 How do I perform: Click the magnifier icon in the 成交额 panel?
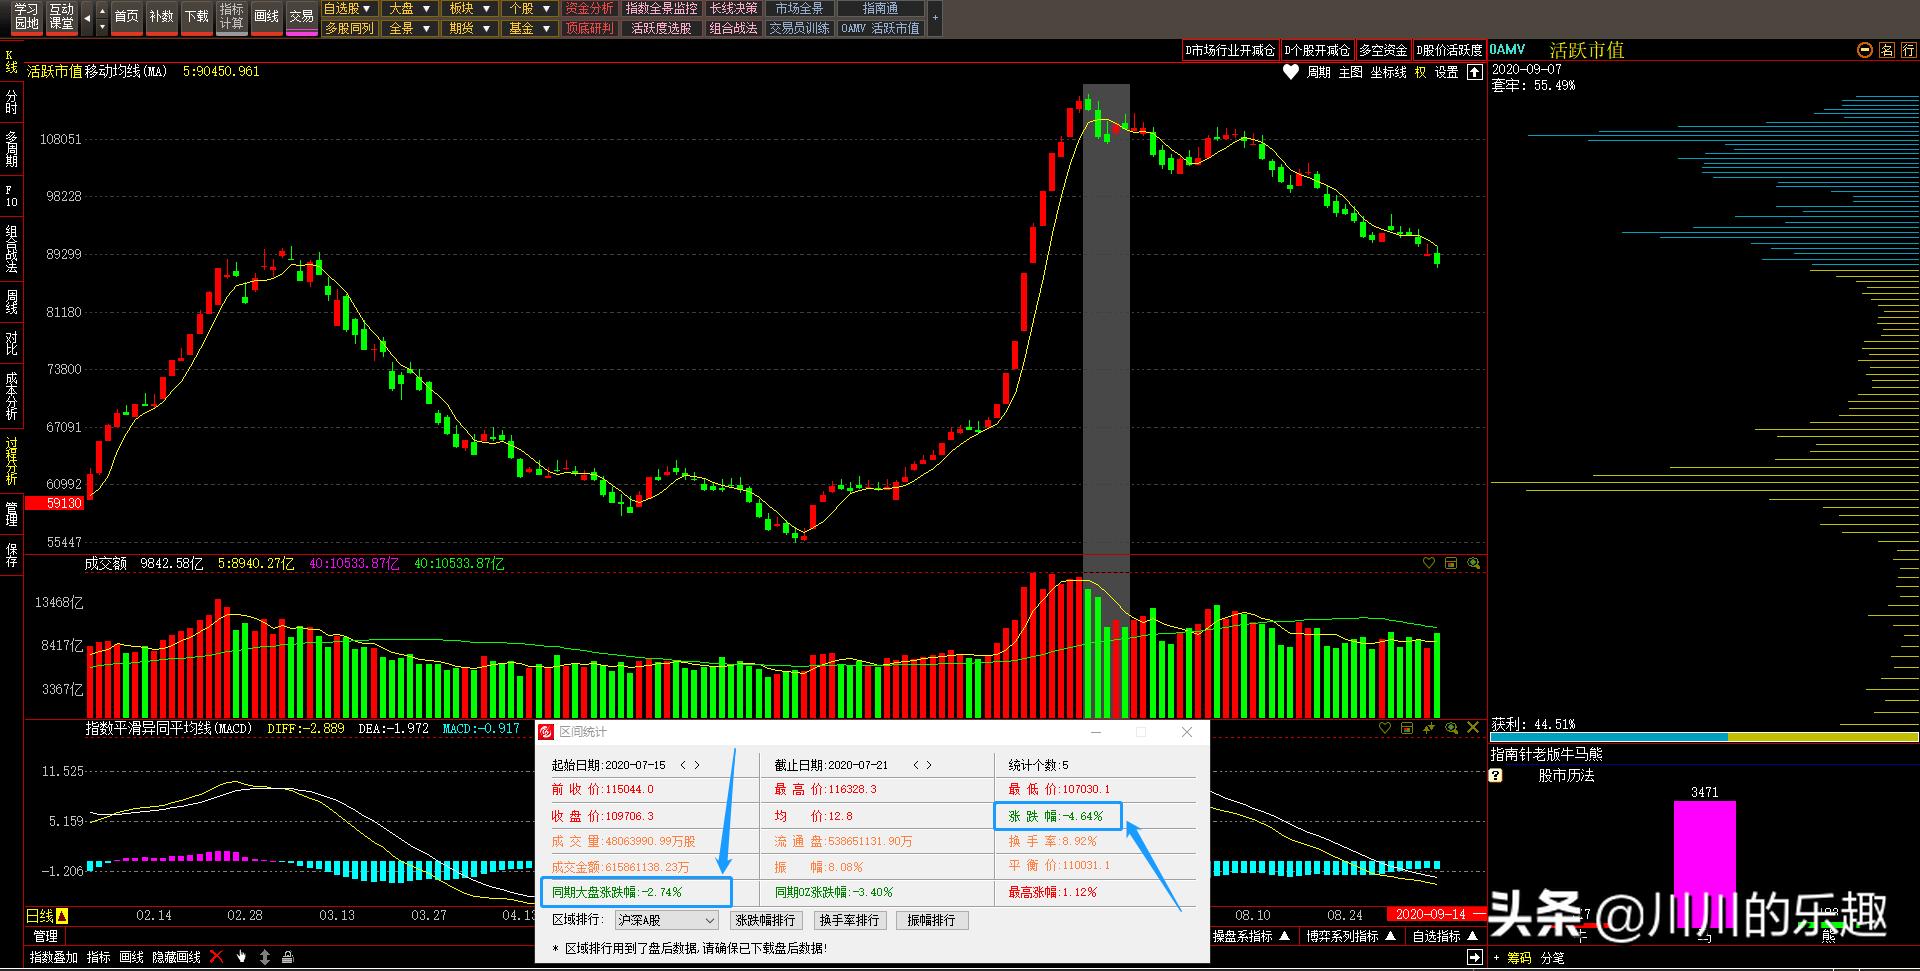(x=1473, y=563)
